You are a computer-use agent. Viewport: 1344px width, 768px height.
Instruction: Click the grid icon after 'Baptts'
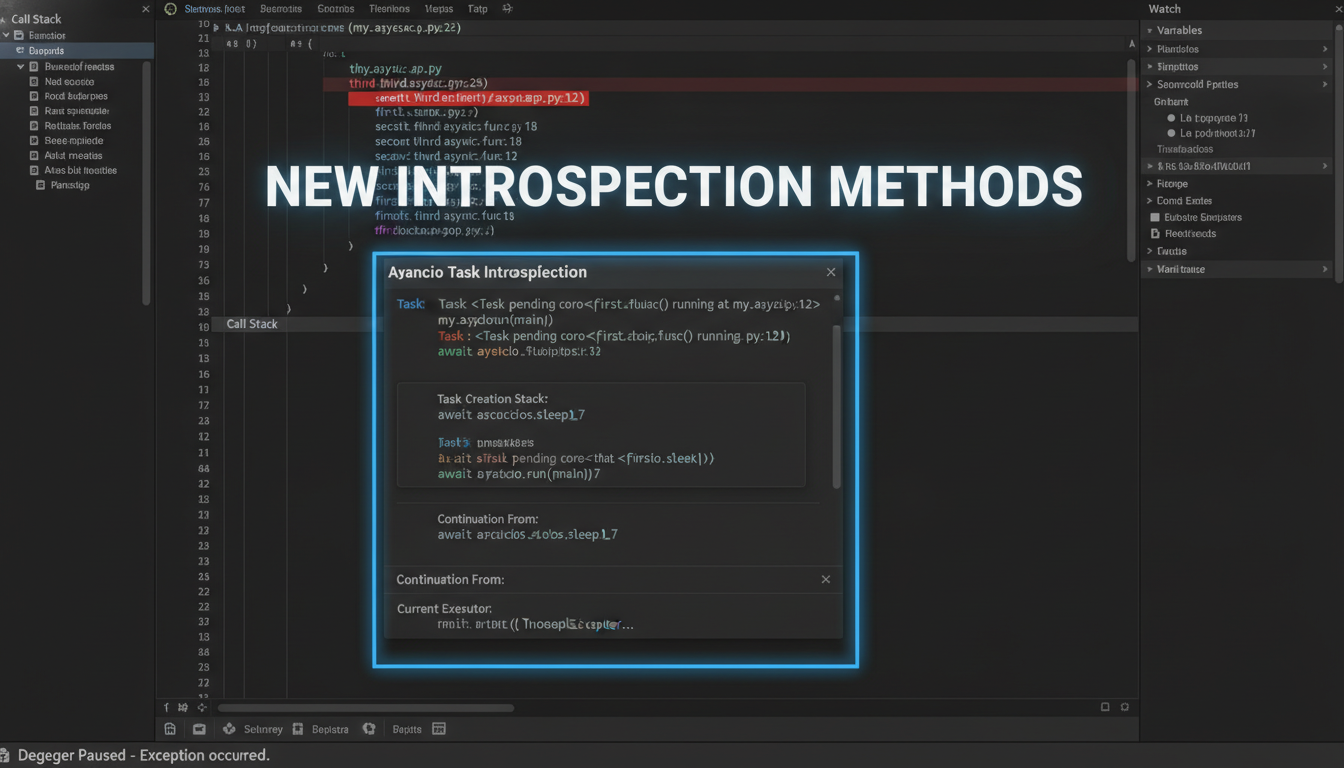[x=438, y=729]
